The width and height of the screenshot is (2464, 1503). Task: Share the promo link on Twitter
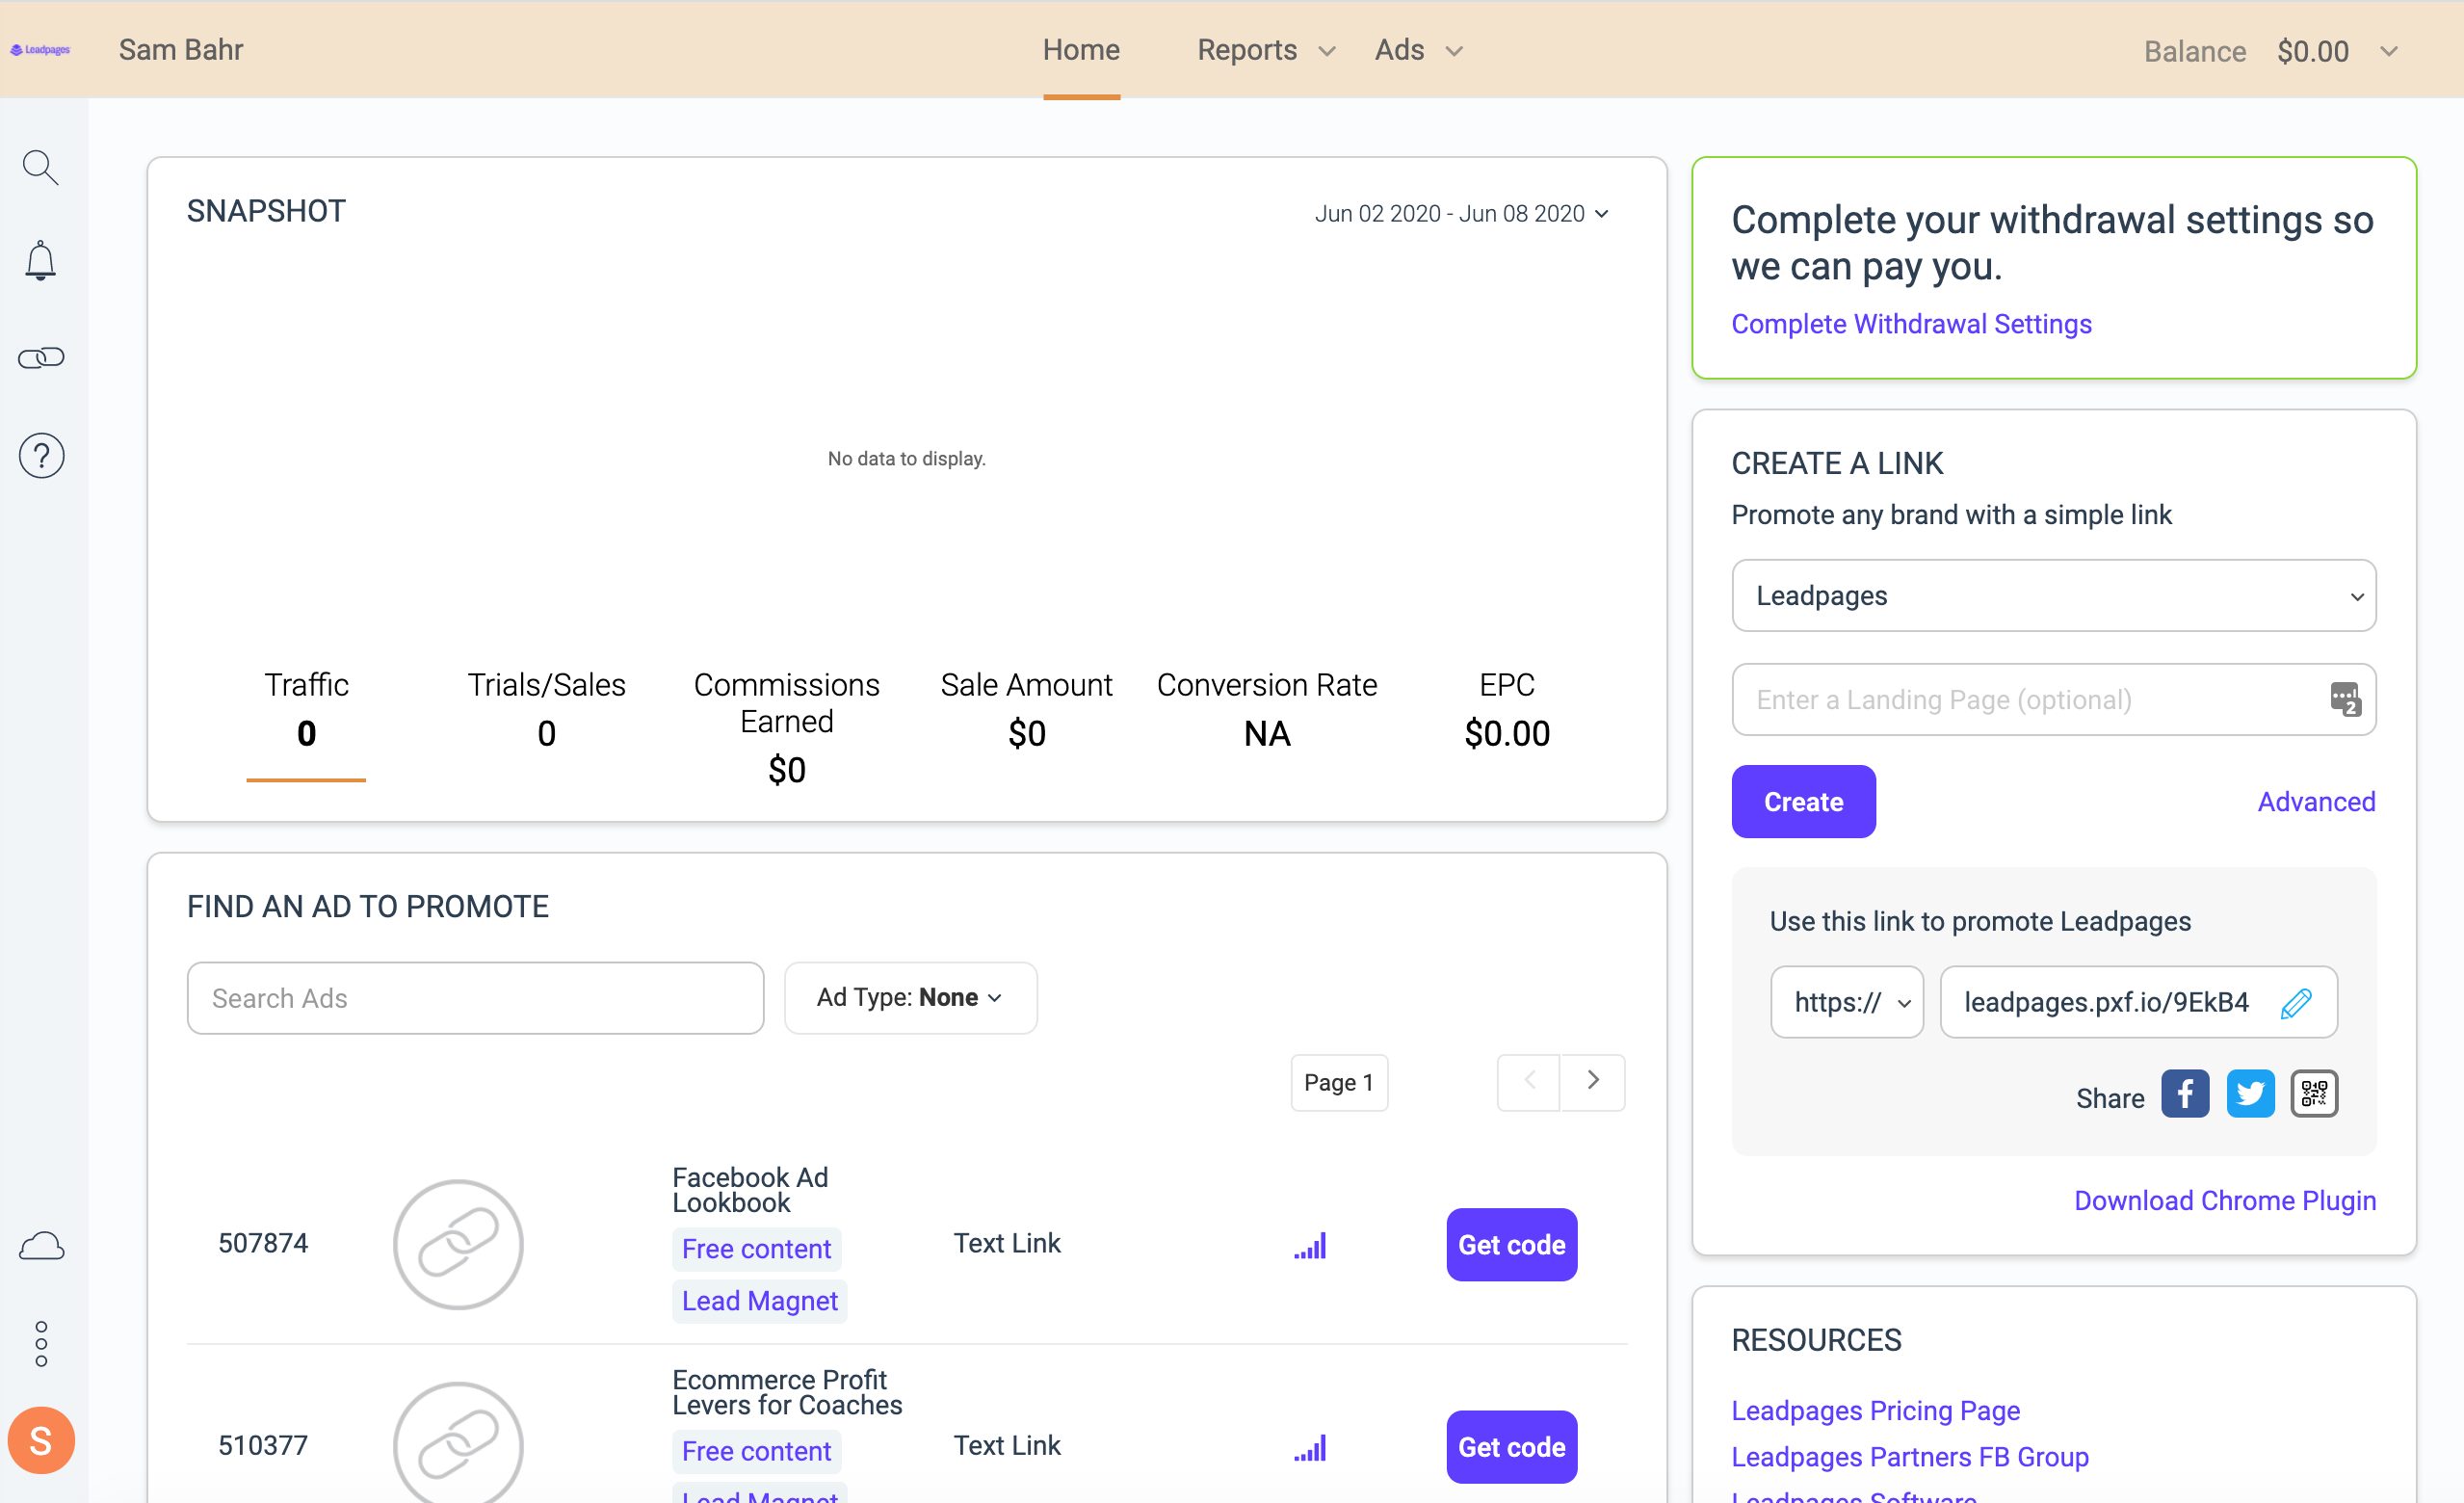click(x=2251, y=1094)
